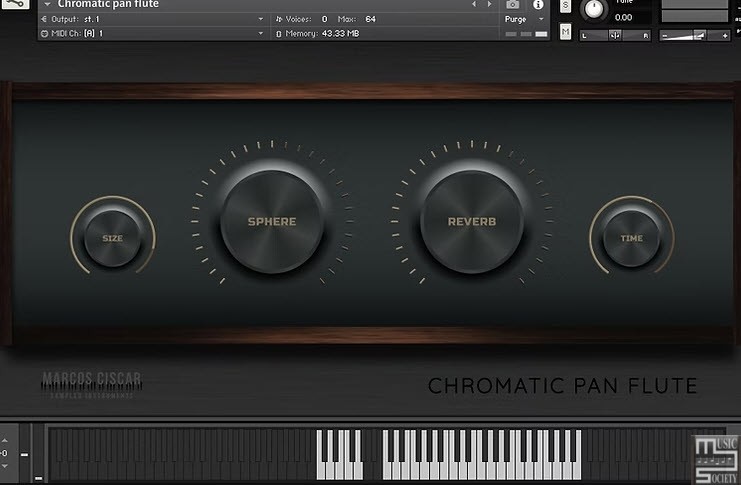
Task: Mute the instrument with M button
Action: click(x=565, y=32)
